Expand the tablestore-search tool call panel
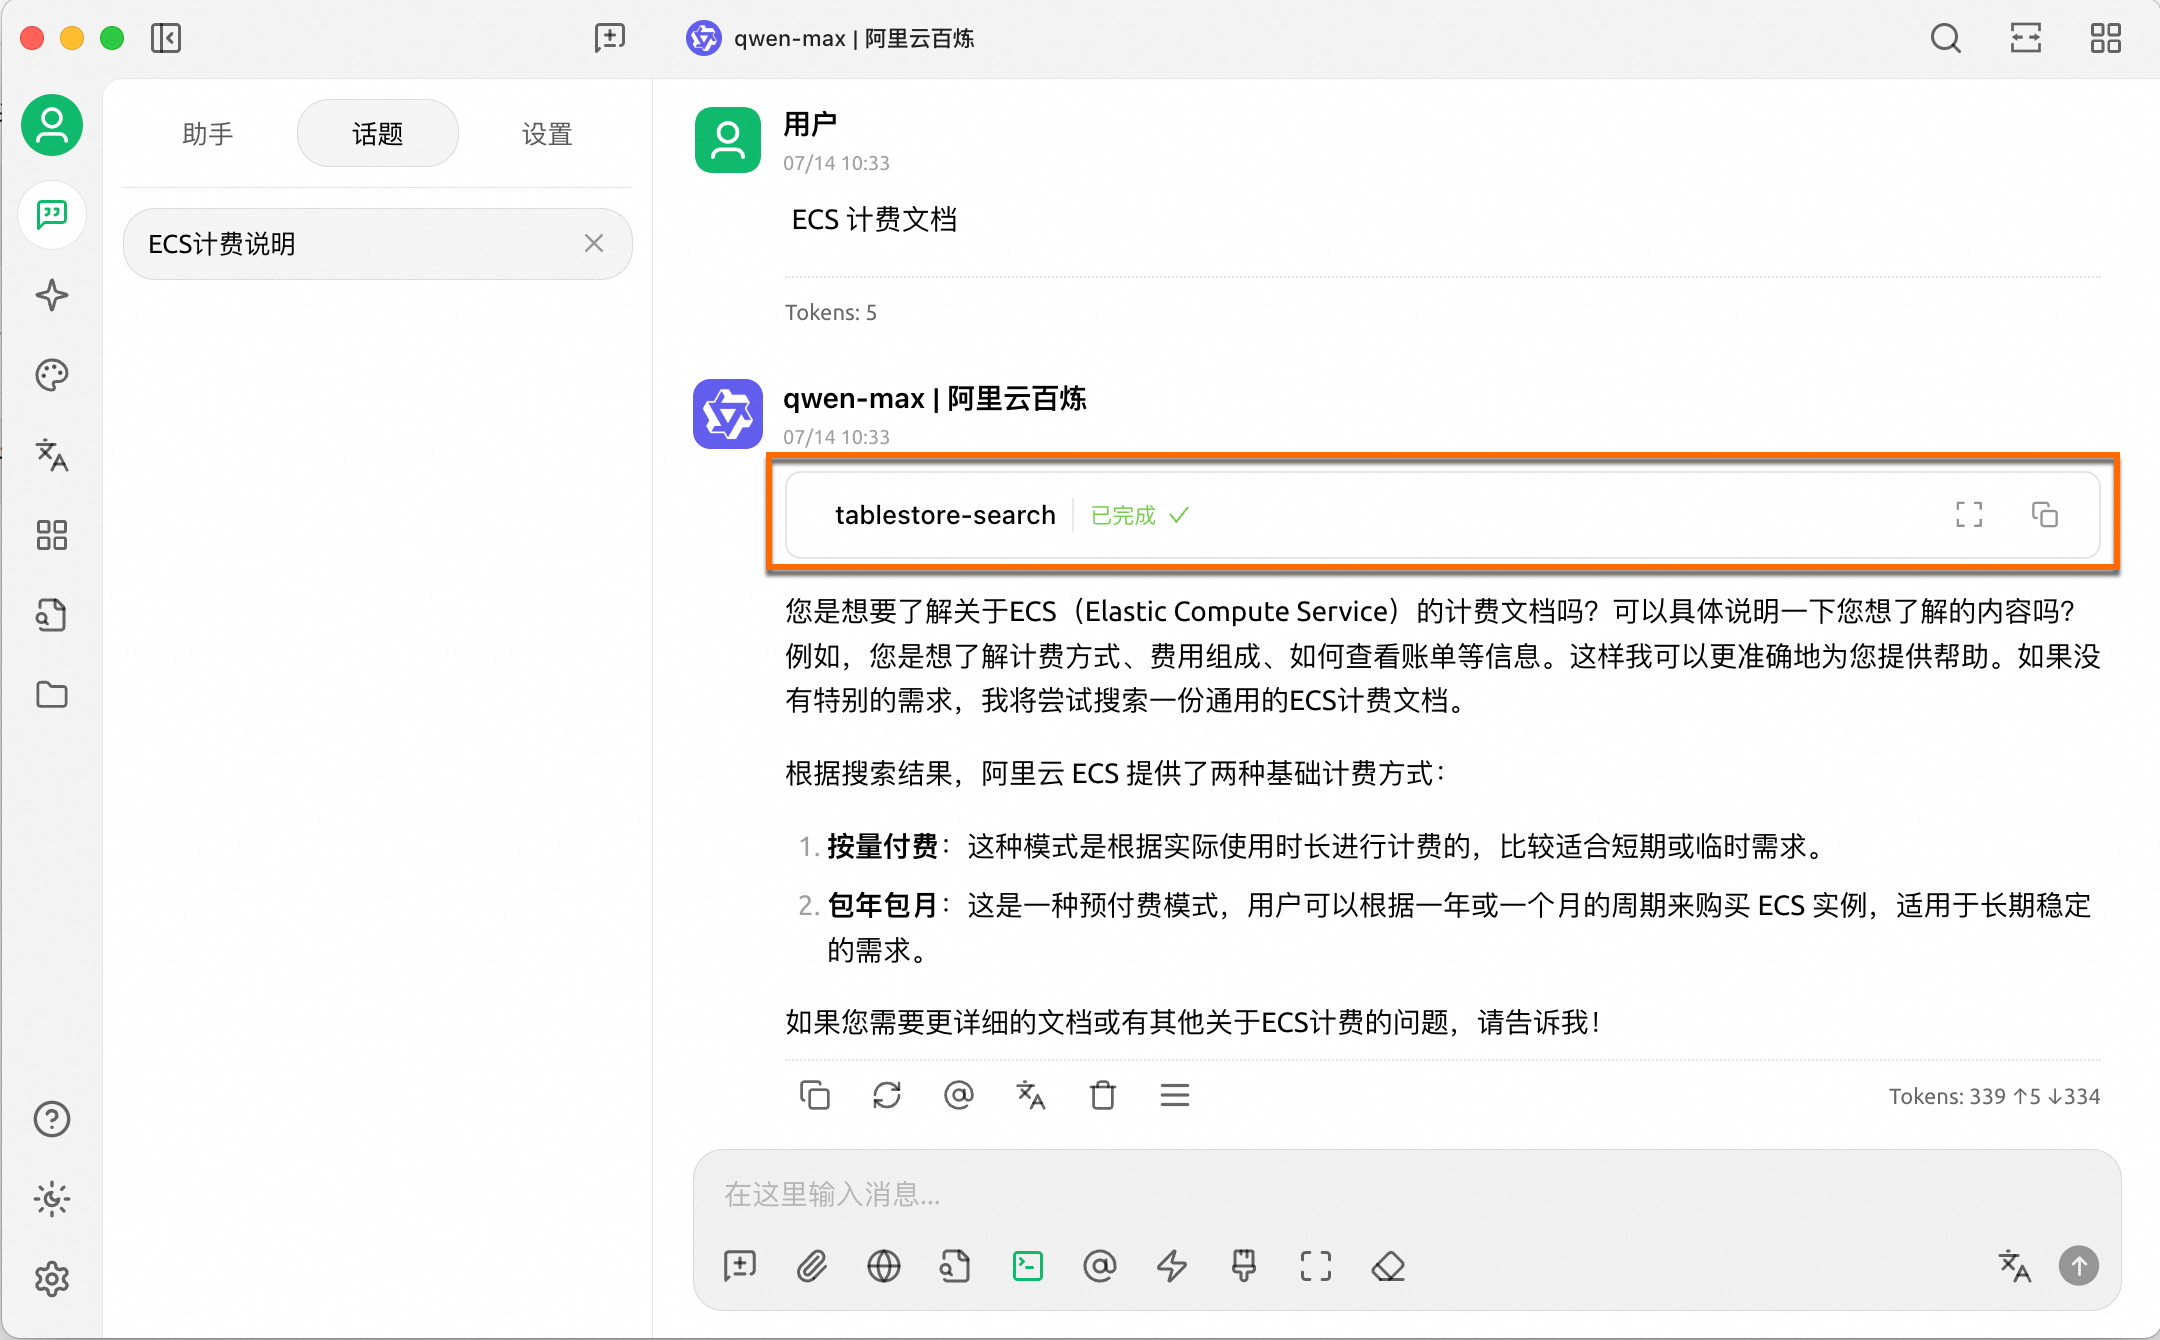Viewport: 2160px width, 1340px height. 945,515
